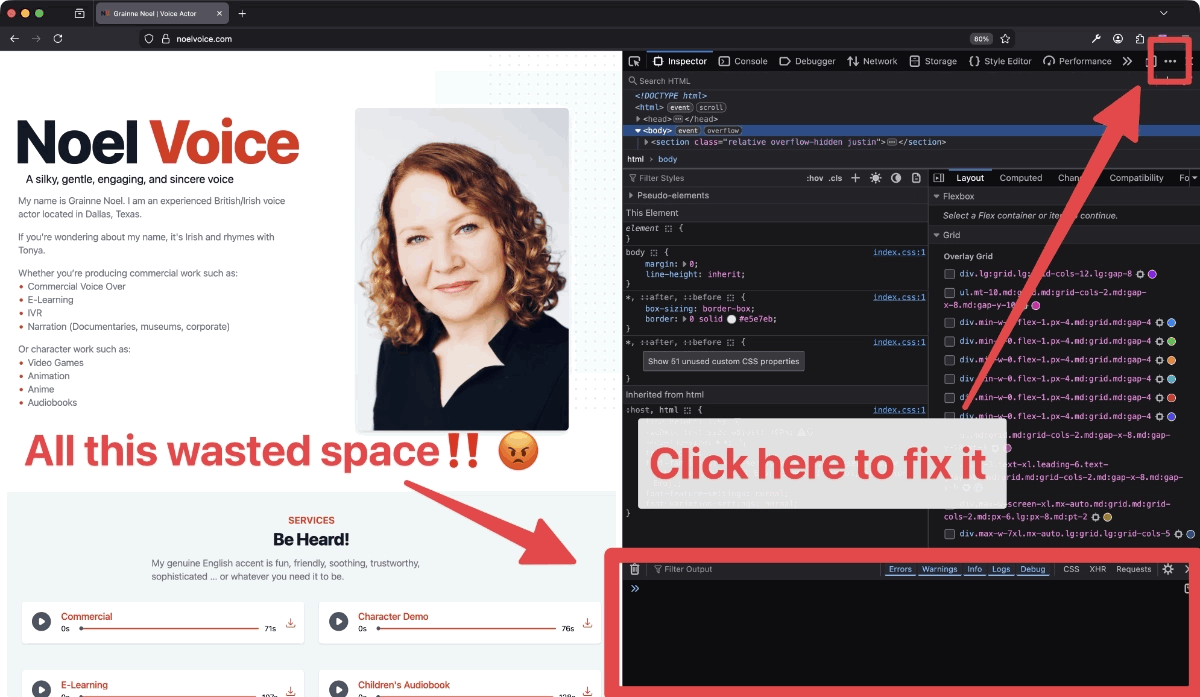This screenshot has height=697, width=1200.
Task: Add a new CSS rule with the plus icon
Action: (x=855, y=178)
